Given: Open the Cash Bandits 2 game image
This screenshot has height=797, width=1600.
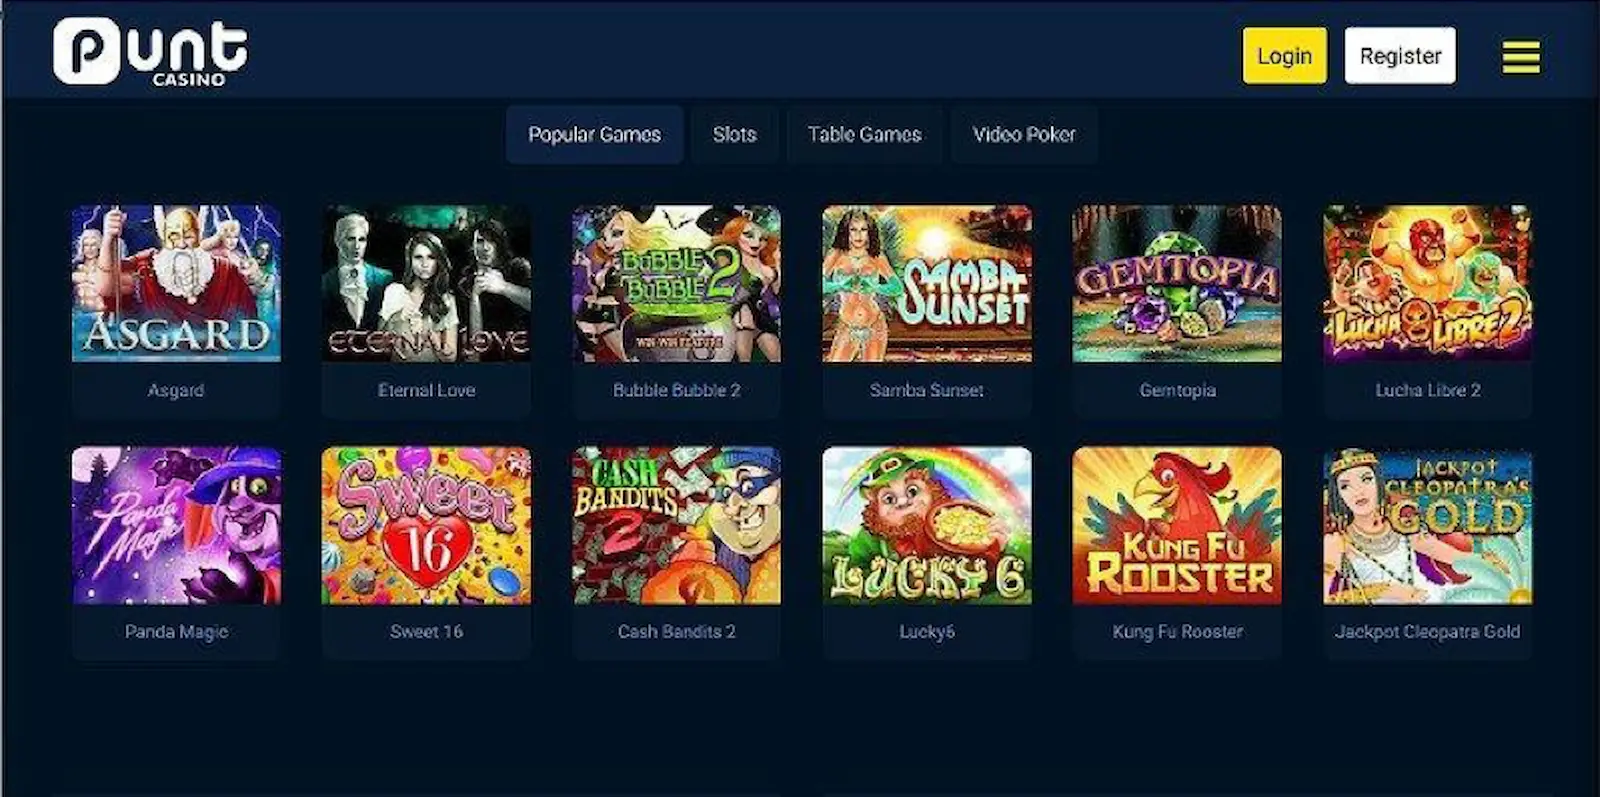Looking at the screenshot, I should tap(677, 525).
